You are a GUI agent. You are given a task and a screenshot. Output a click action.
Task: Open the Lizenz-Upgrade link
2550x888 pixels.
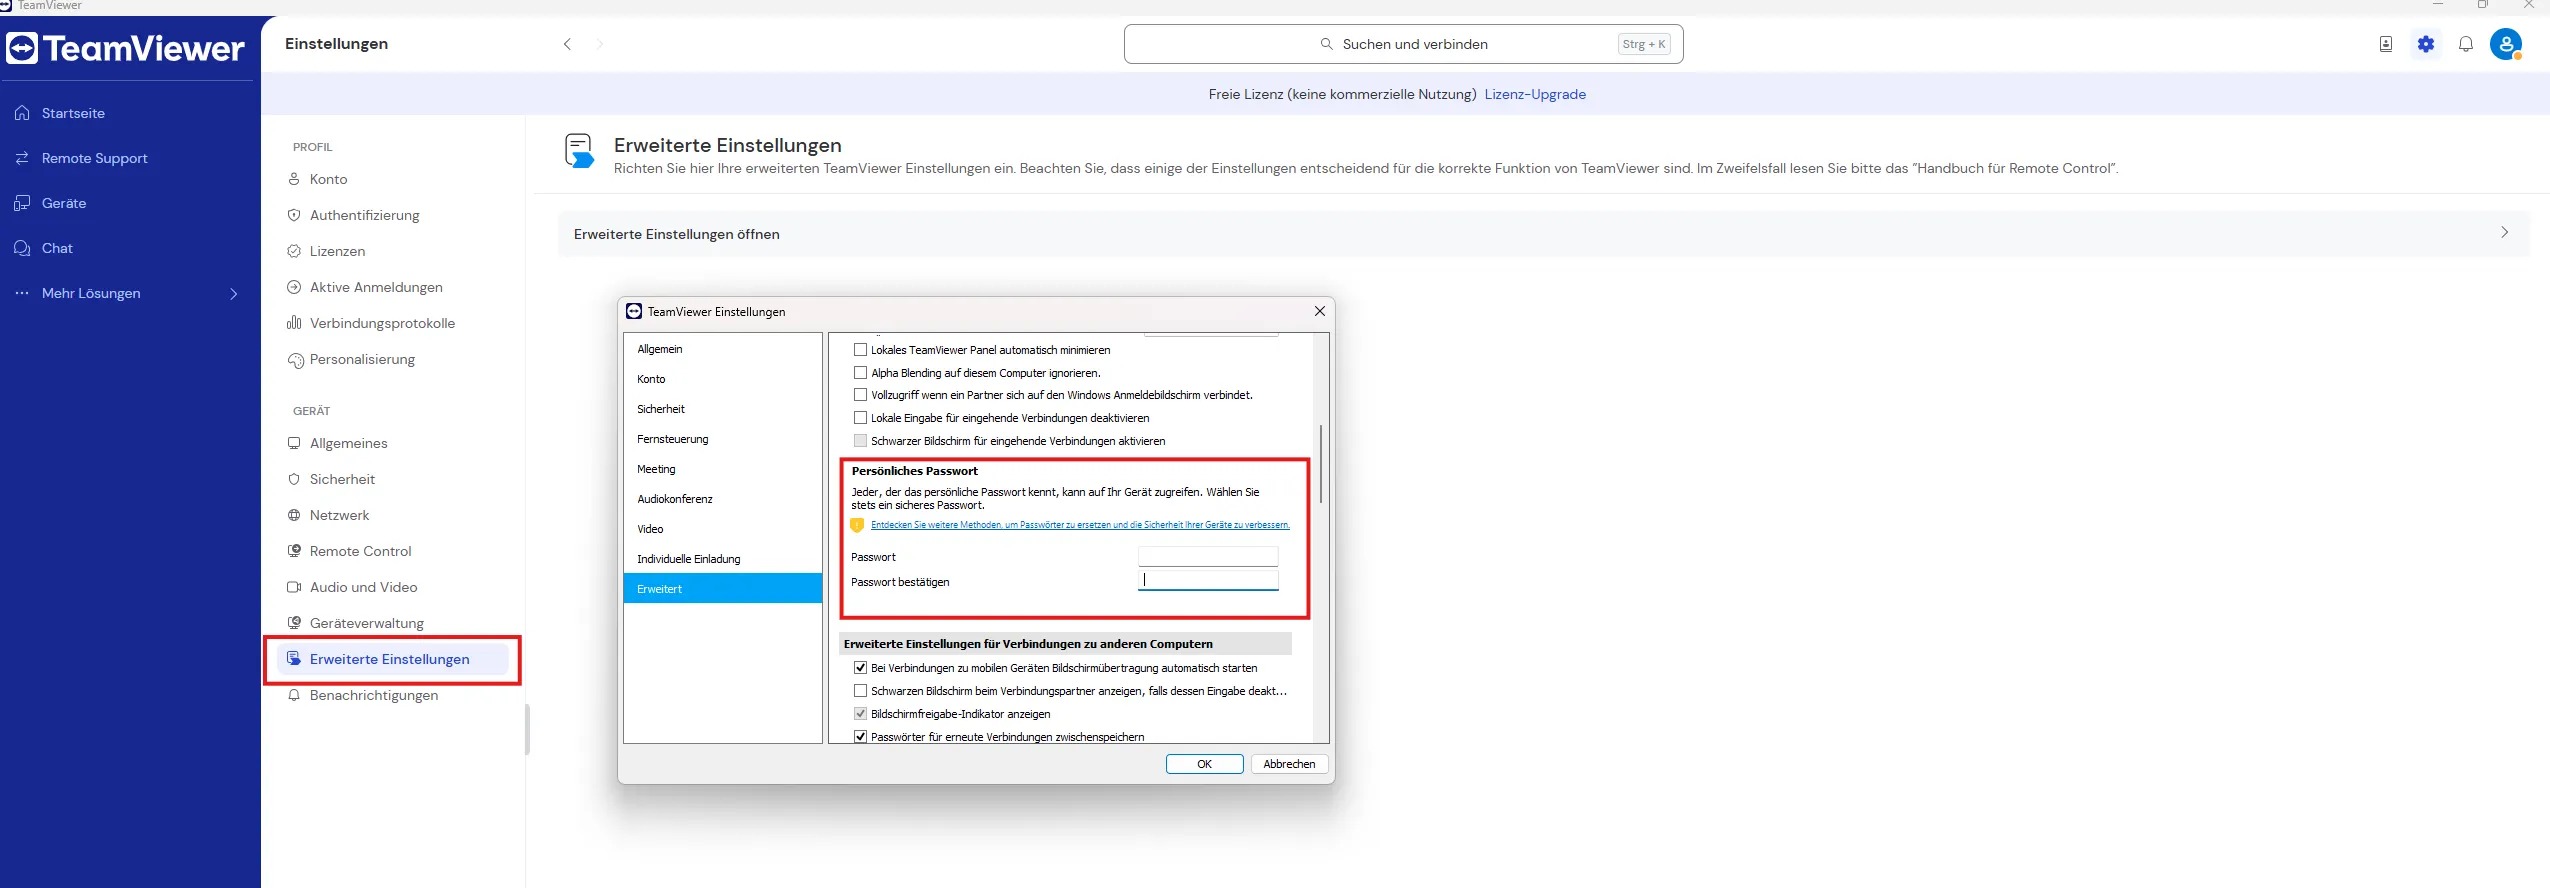coord(1535,94)
